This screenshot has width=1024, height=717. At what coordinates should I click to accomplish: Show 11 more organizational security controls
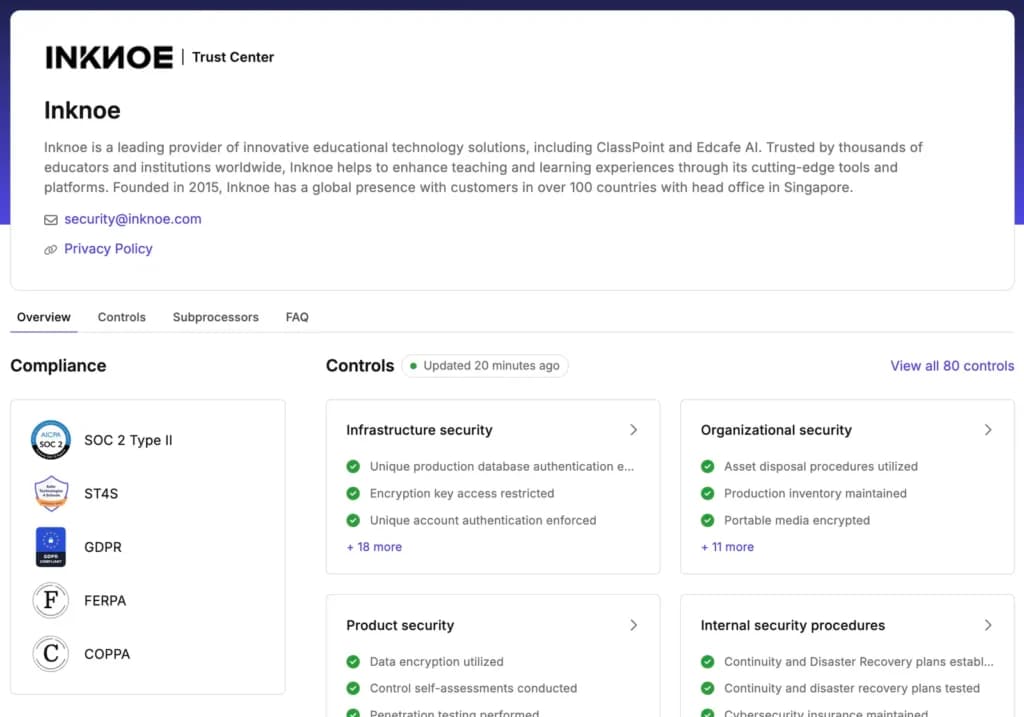tap(728, 547)
